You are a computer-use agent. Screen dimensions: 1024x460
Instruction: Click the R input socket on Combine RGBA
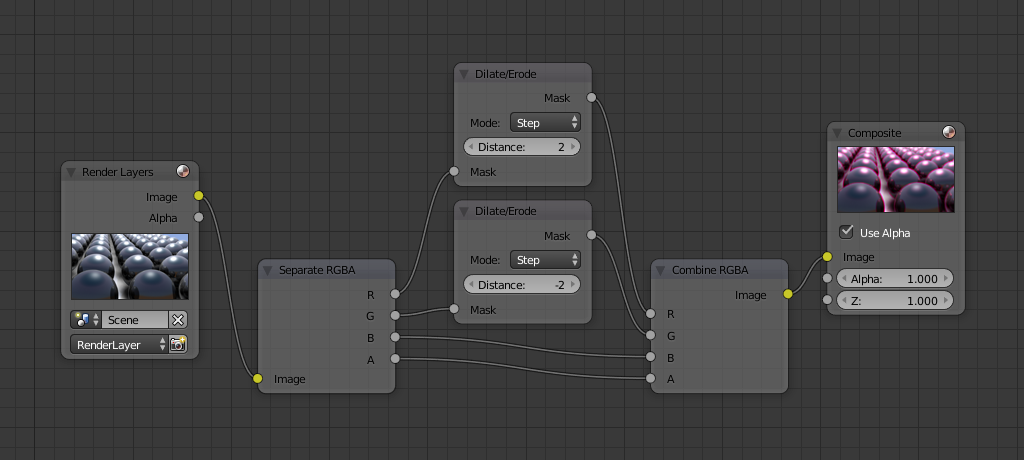tap(650, 314)
